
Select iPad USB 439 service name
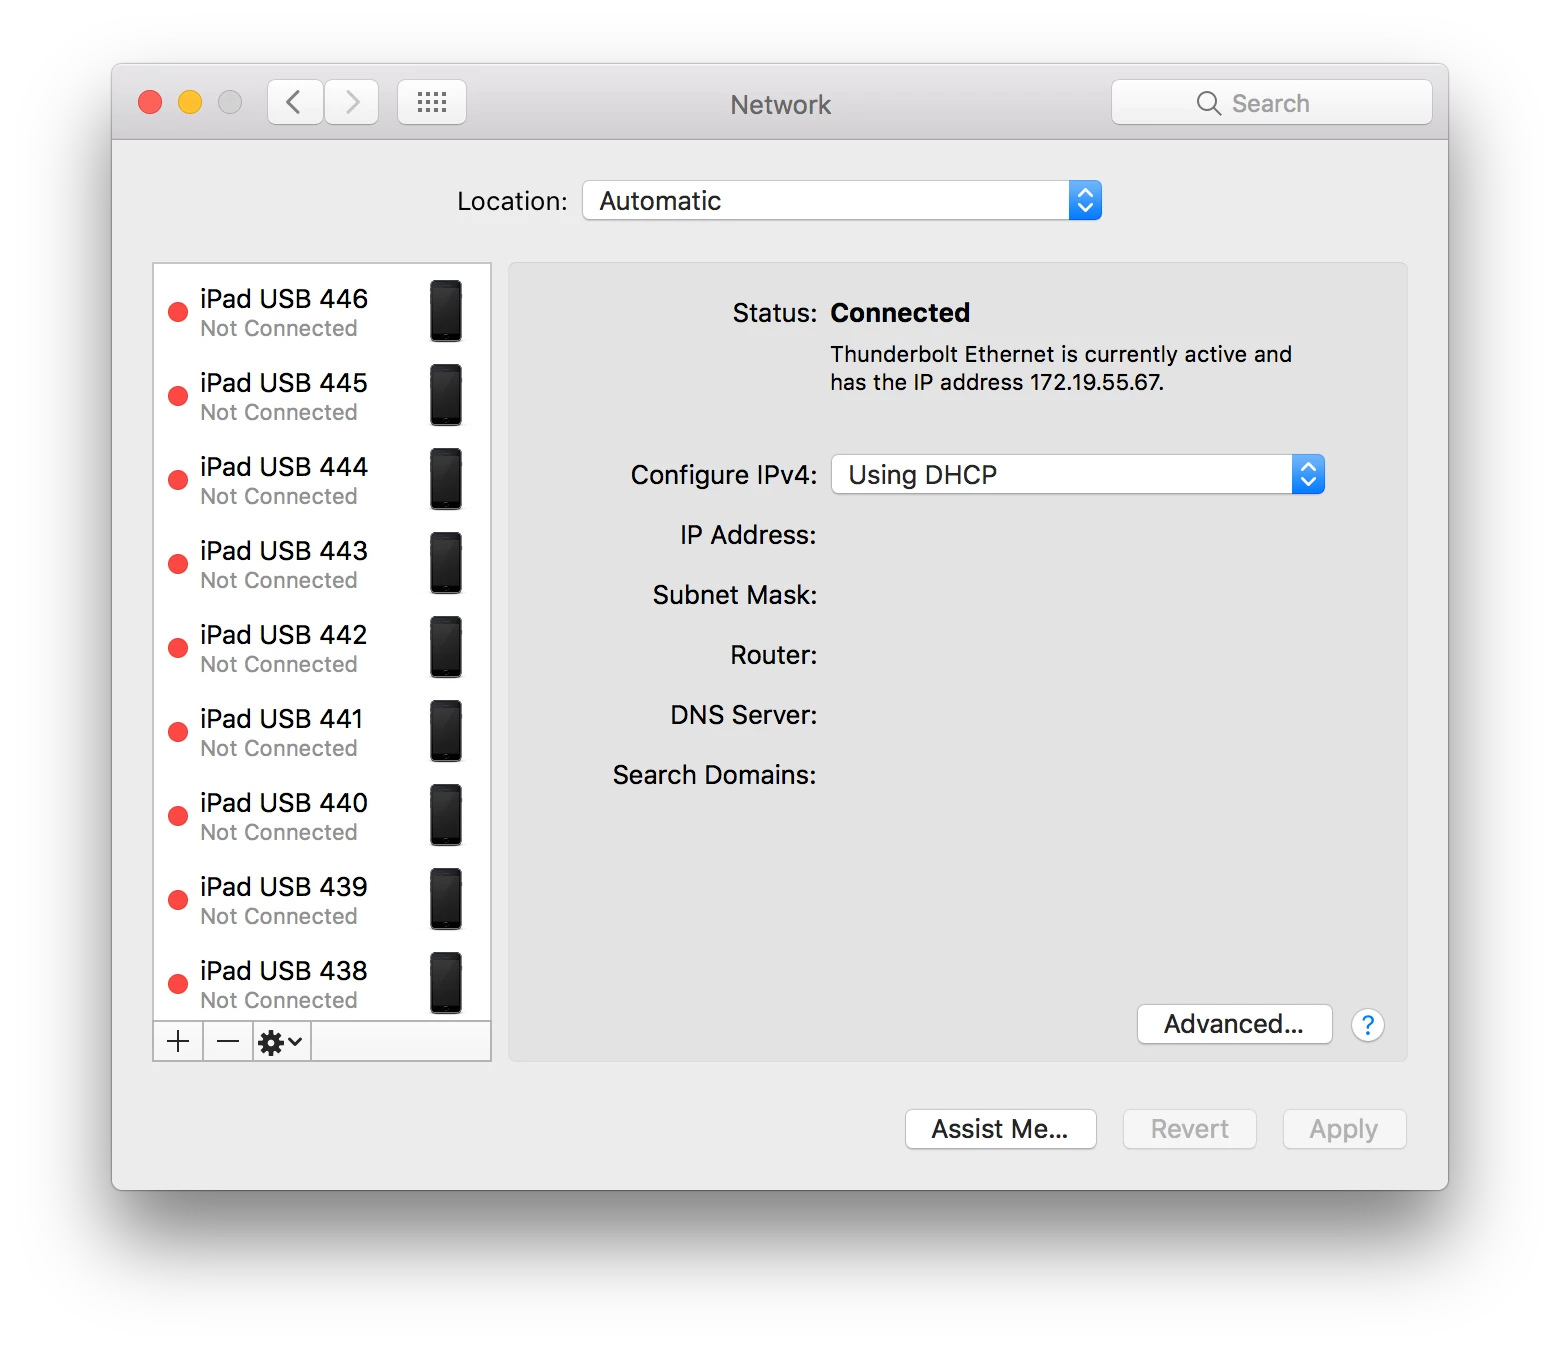click(284, 887)
